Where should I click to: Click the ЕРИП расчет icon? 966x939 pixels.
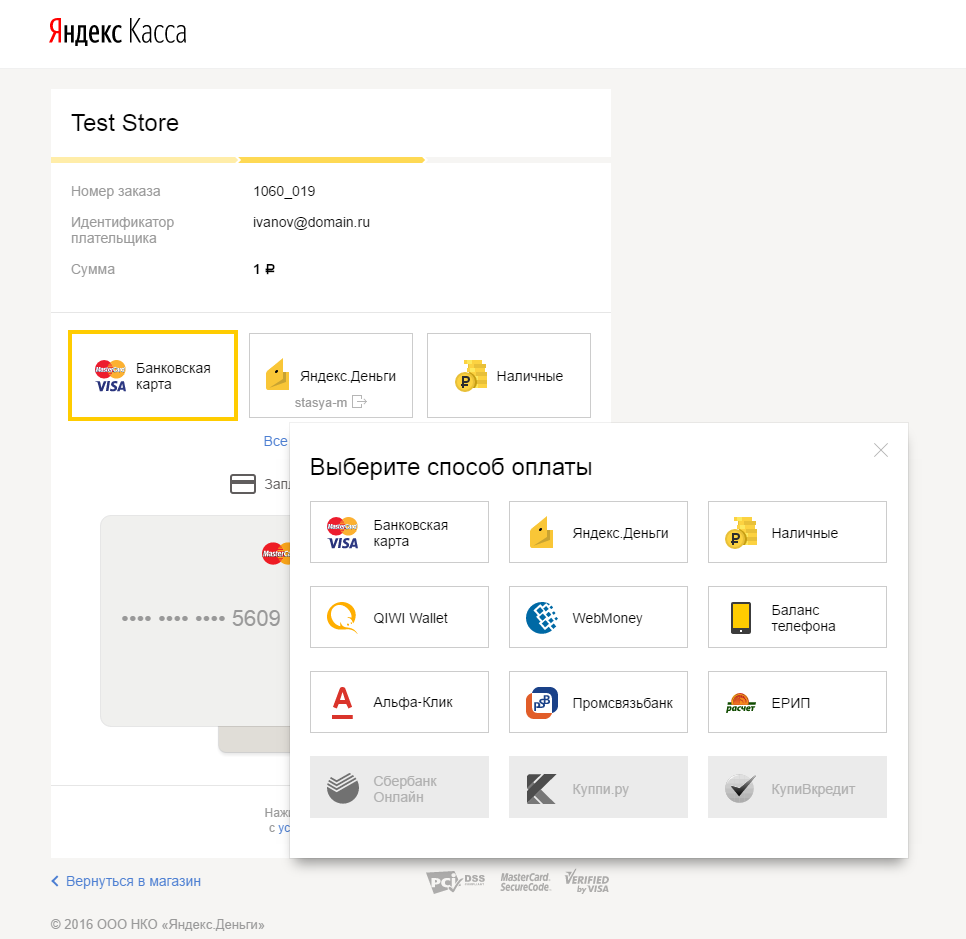click(x=741, y=703)
